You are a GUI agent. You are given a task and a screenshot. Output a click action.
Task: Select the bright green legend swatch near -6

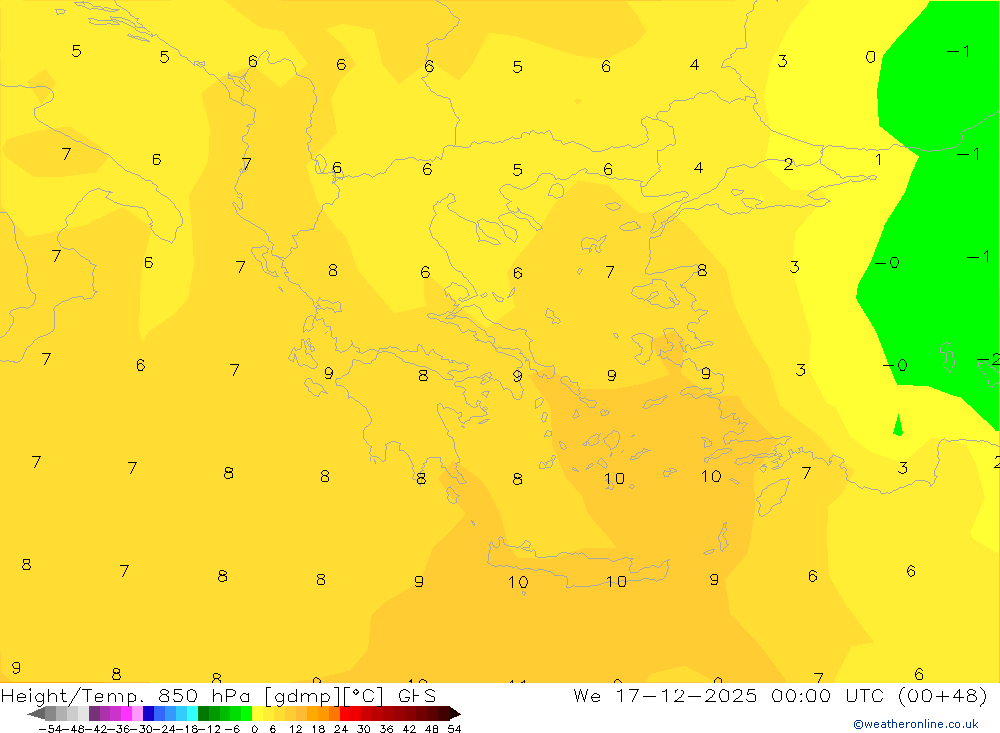click(246, 714)
